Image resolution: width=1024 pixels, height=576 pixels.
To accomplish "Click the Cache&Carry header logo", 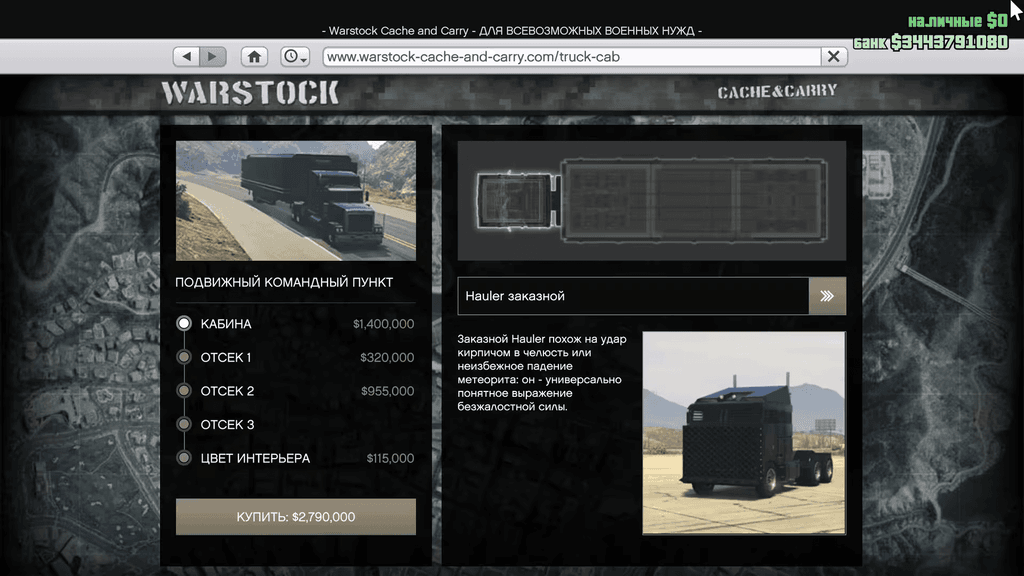I will click(777, 91).
